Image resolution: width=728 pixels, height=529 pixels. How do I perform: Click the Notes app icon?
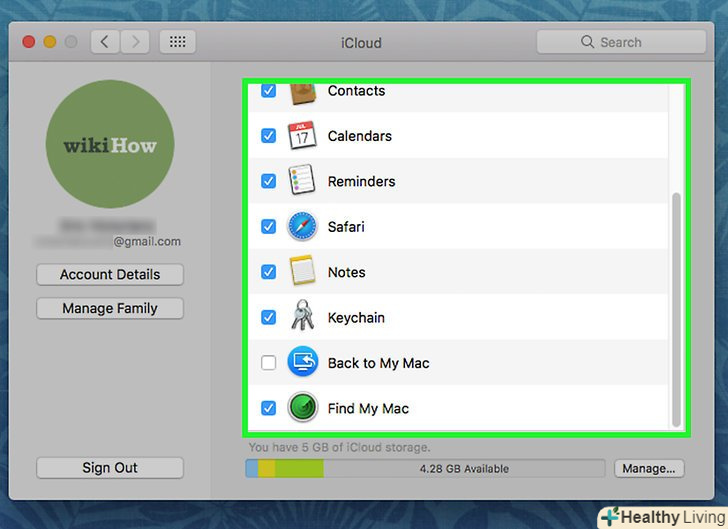click(302, 272)
